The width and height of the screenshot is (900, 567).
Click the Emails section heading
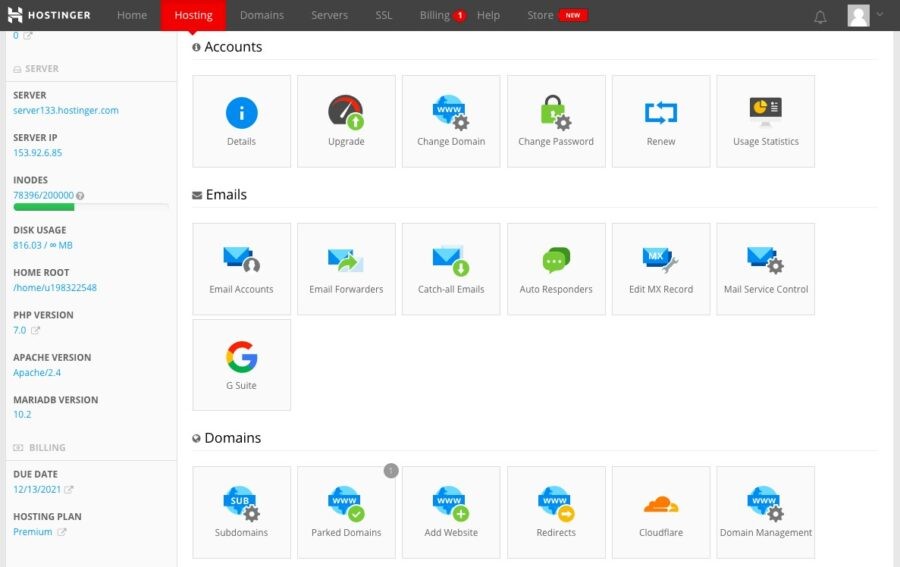(219, 195)
